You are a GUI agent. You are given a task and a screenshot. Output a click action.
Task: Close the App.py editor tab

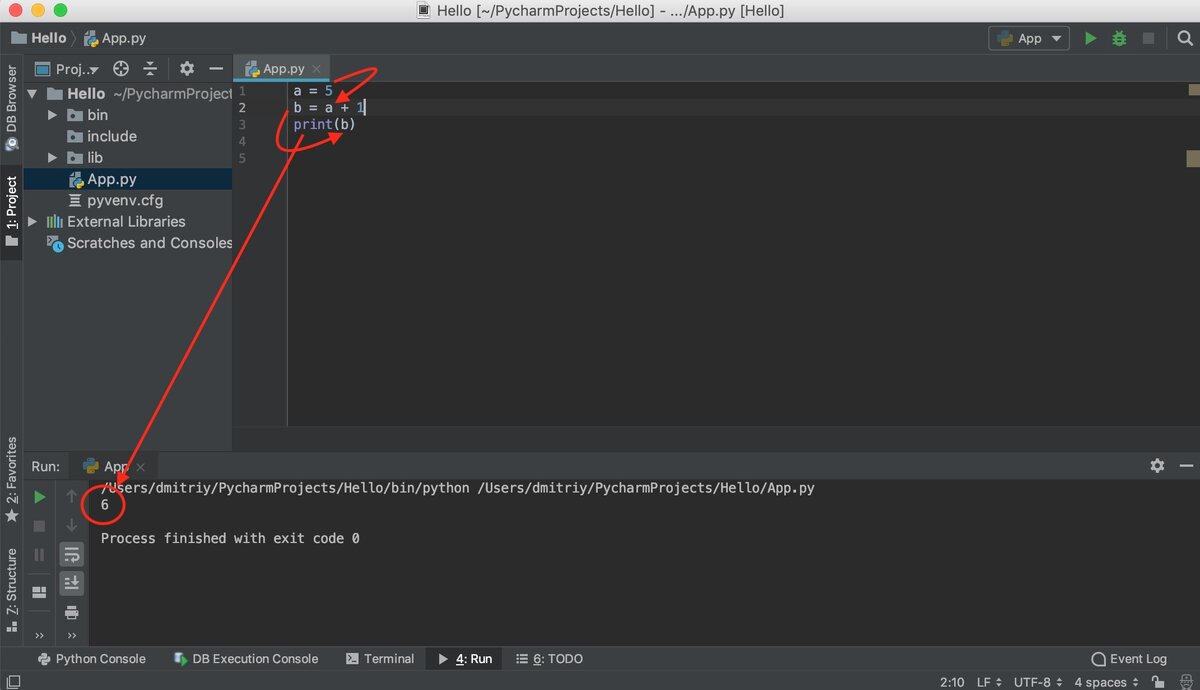(318, 69)
